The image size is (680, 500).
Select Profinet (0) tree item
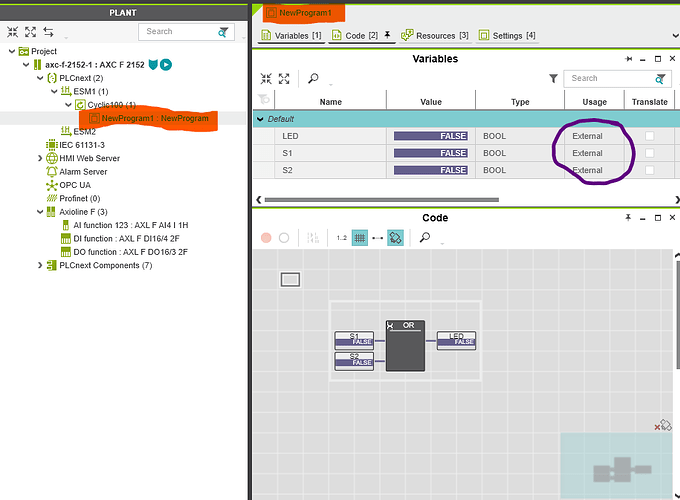[73, 198]
